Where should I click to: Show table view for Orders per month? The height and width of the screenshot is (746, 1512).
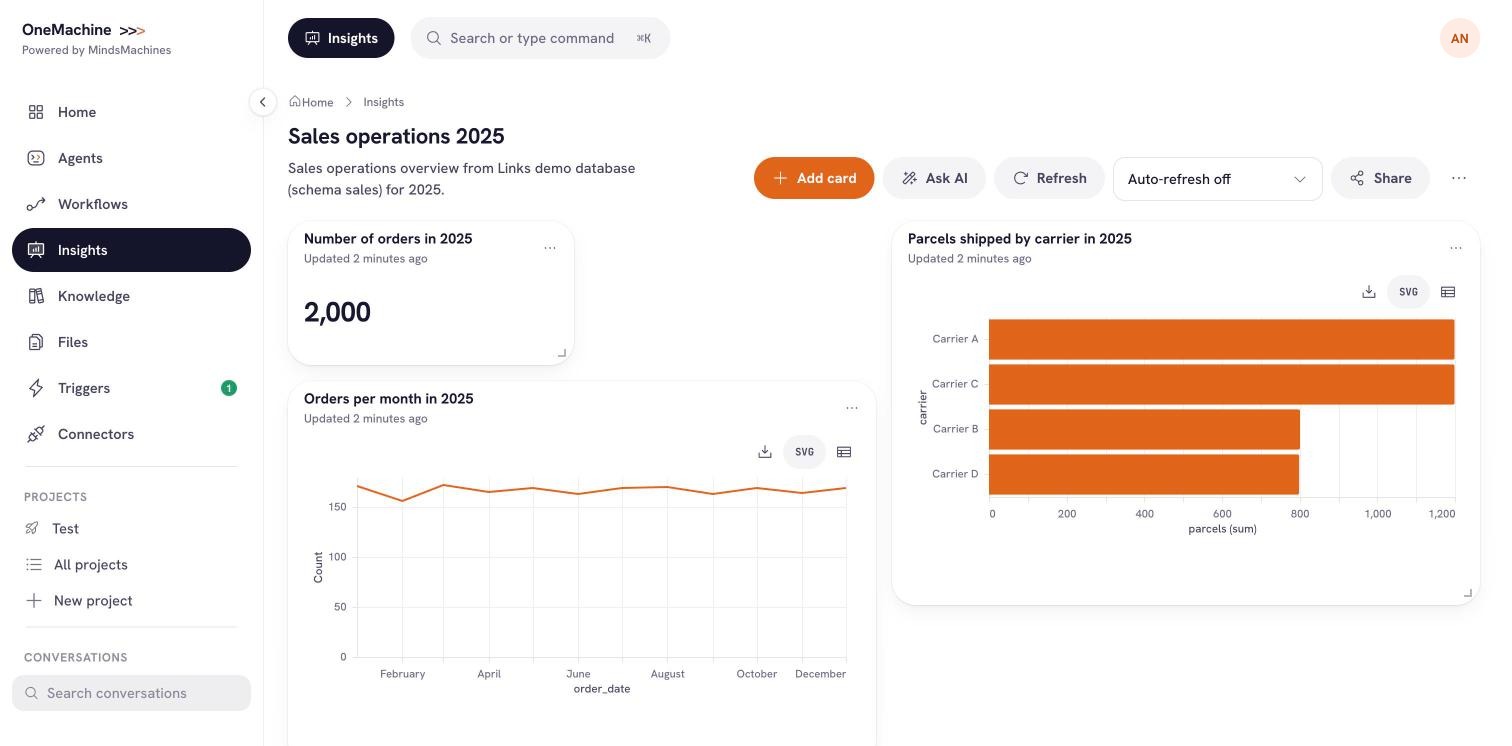(x=844, y=452)
